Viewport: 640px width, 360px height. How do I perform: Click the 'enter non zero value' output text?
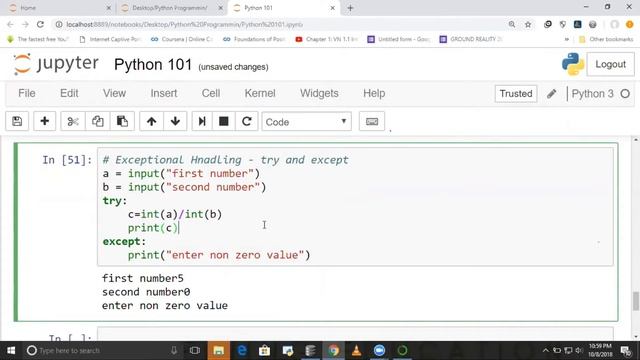coord(165,305)
